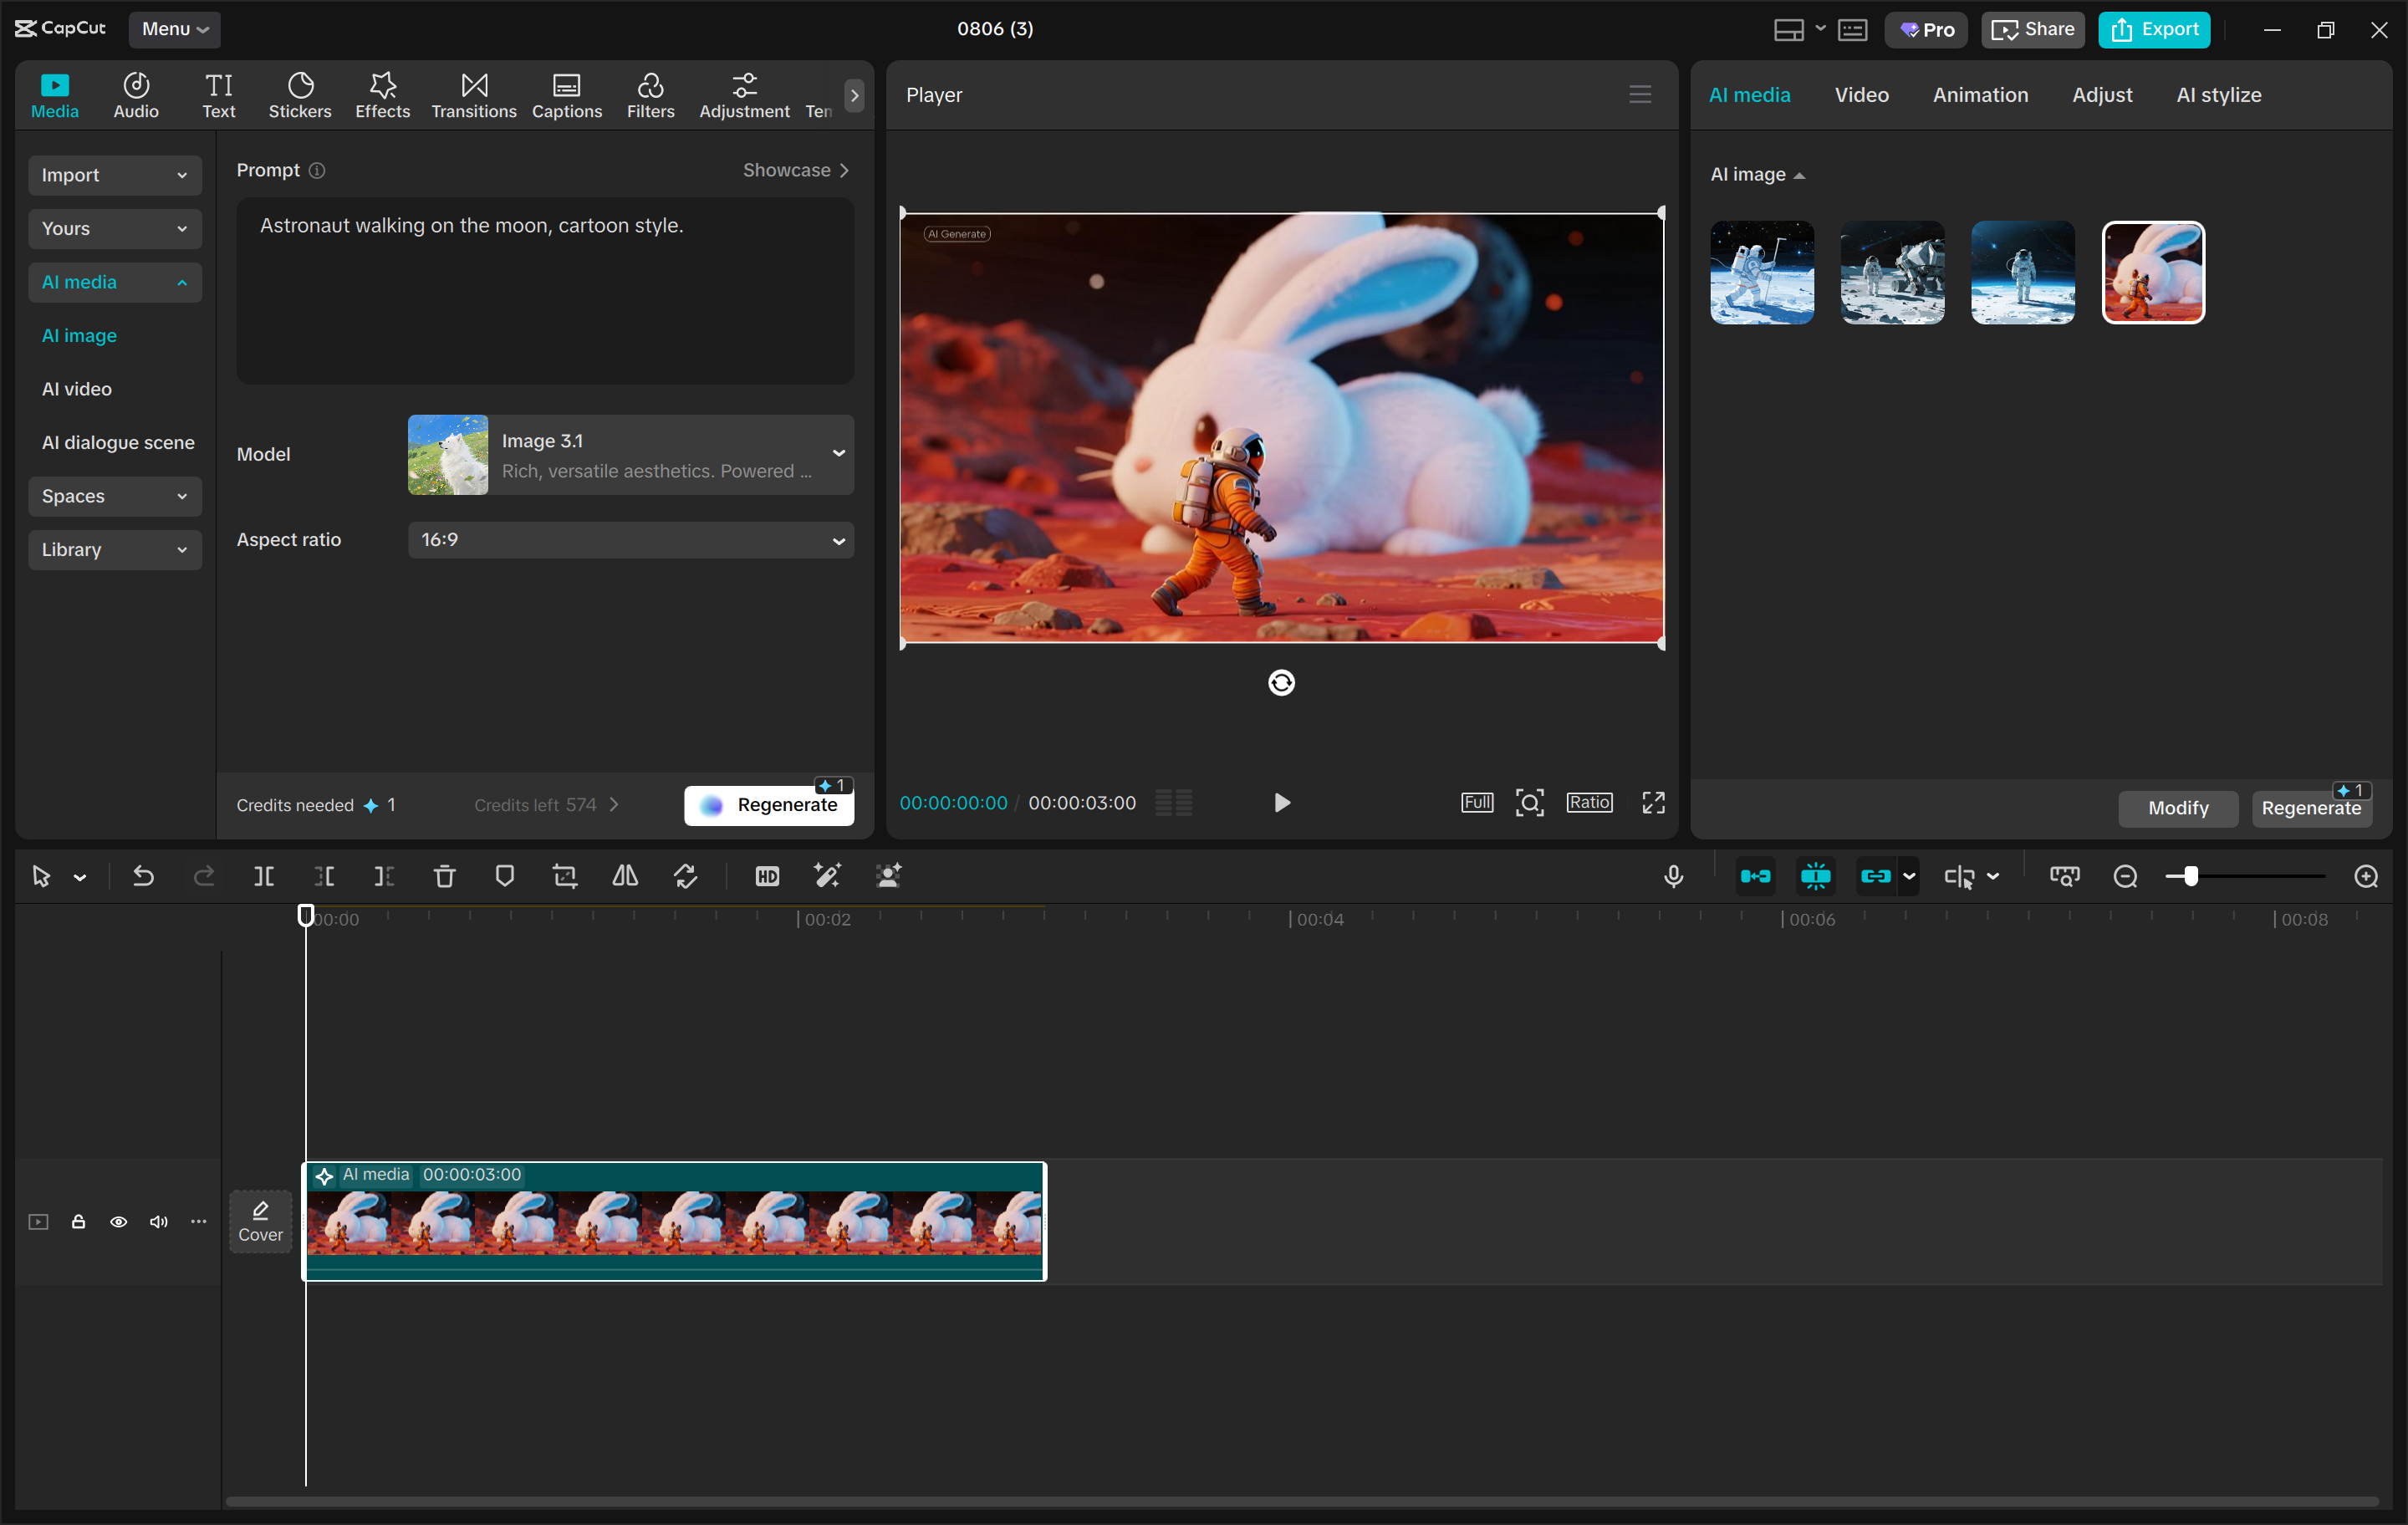Select the rabbit astronaut thumbnail
This screenshot has width=2408, height=1525.
(2152, 272)
